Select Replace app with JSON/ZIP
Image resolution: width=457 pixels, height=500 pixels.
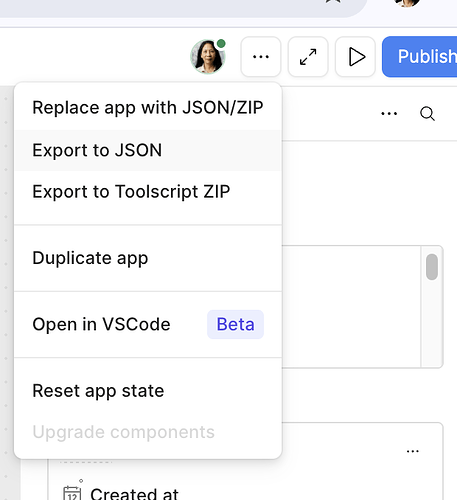click(148, 108)
